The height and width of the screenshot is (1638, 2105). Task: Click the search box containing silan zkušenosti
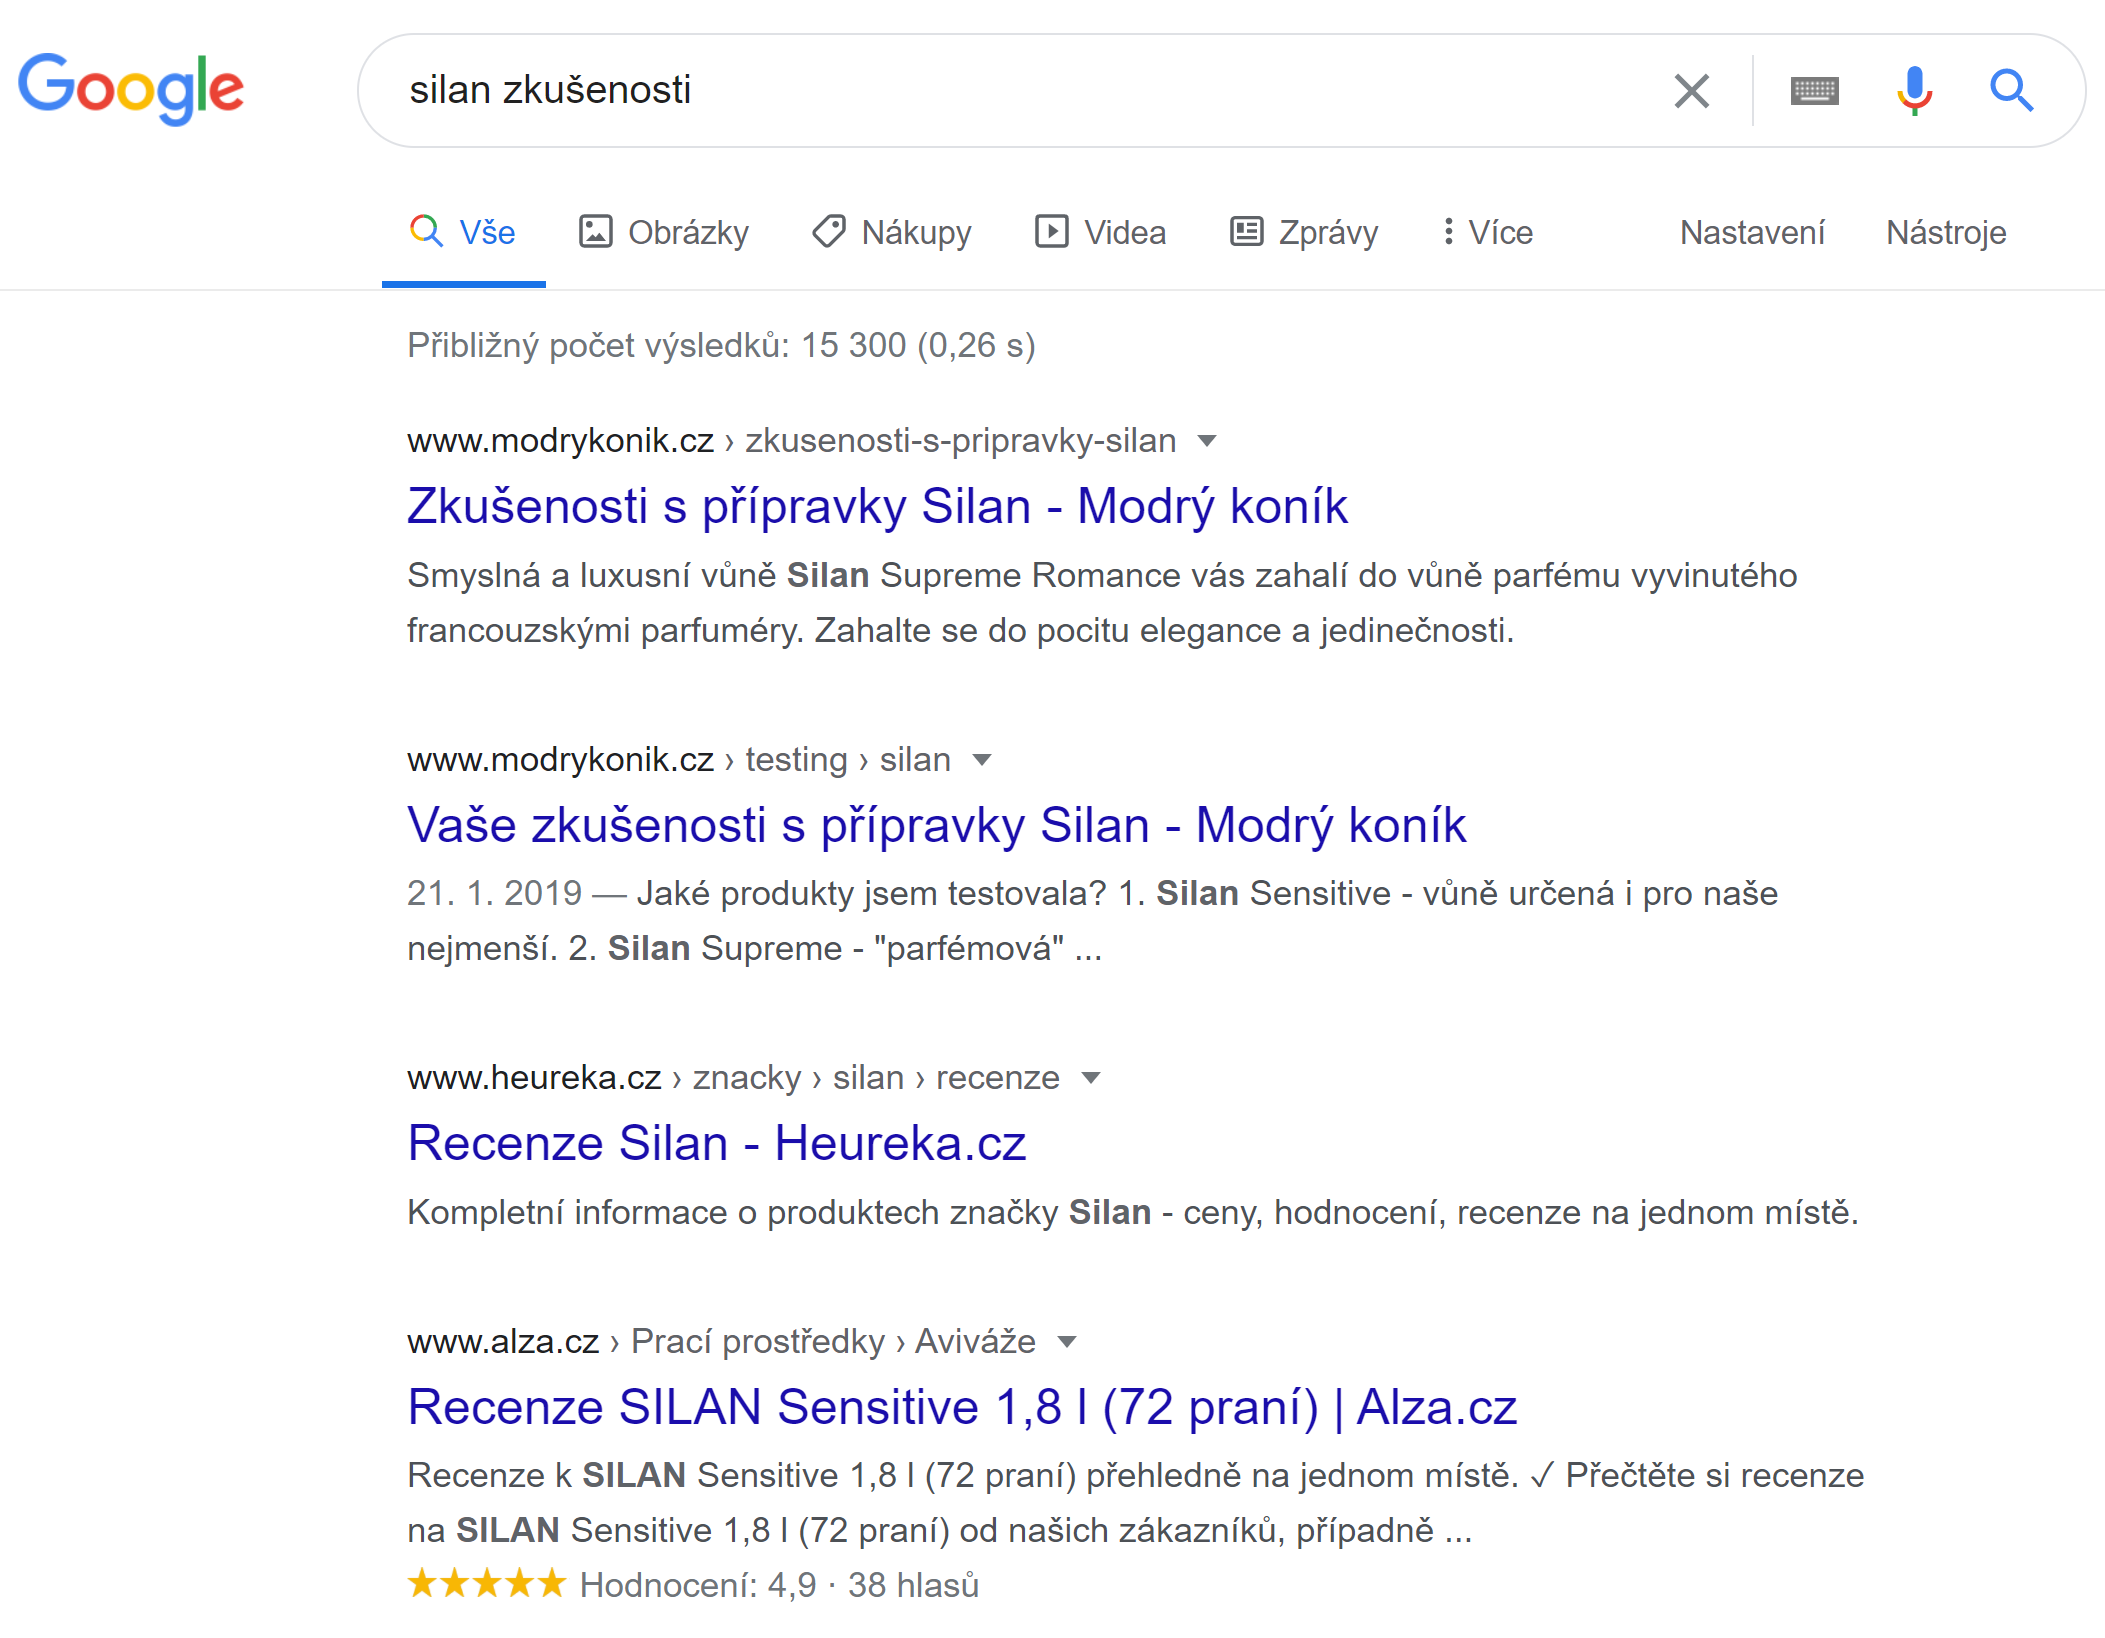1010,90
